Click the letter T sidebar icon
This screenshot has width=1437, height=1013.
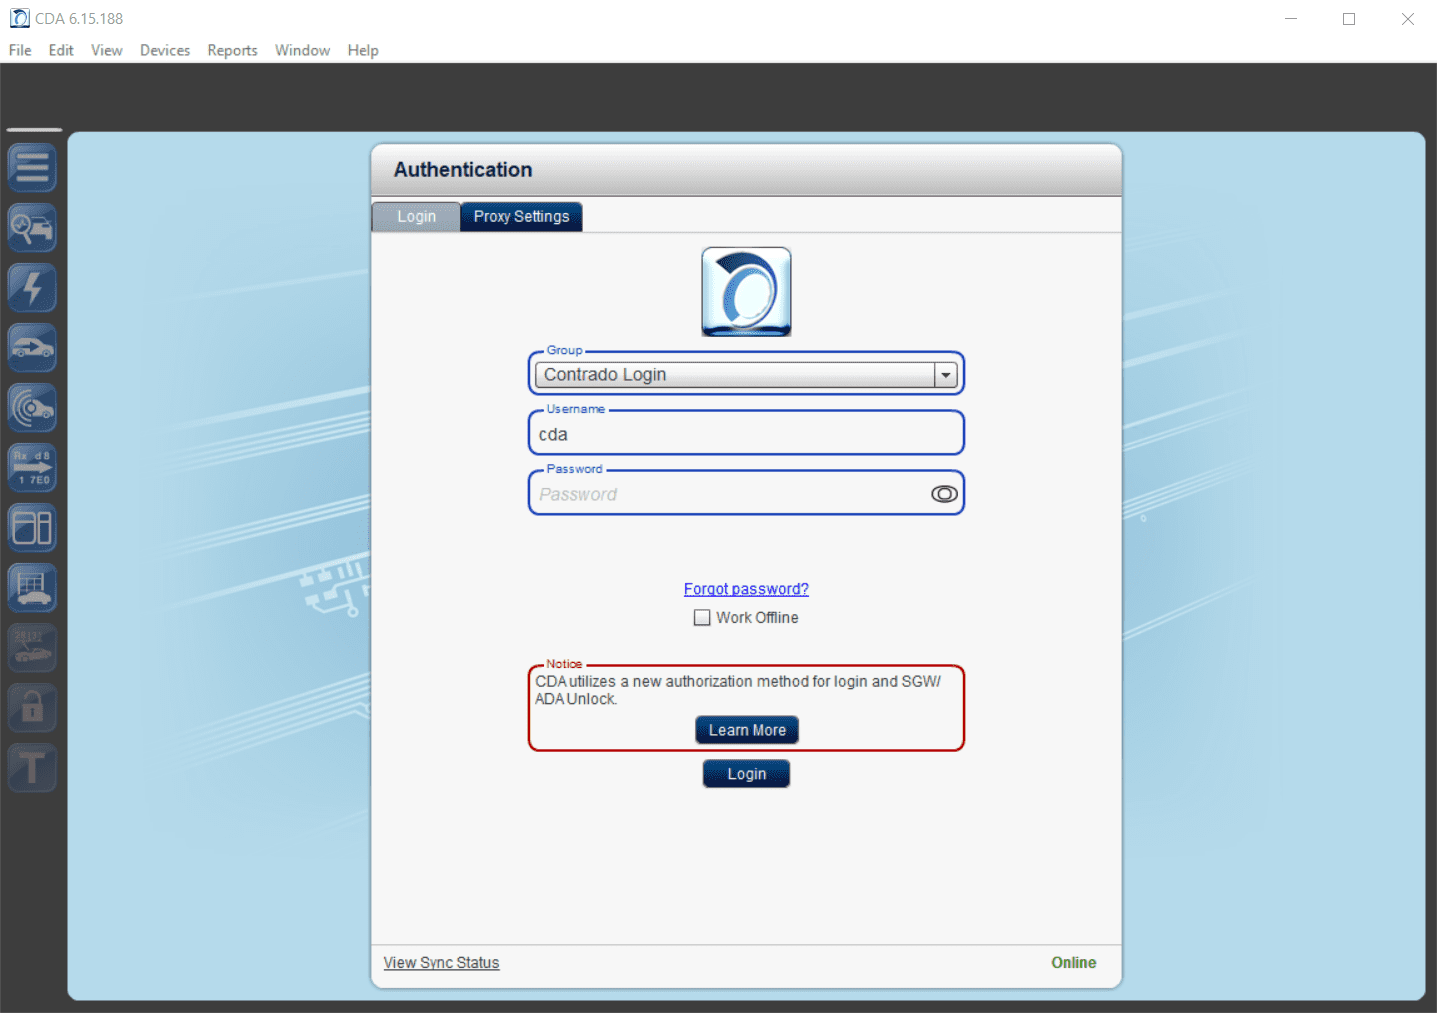(x=32, y=768)
